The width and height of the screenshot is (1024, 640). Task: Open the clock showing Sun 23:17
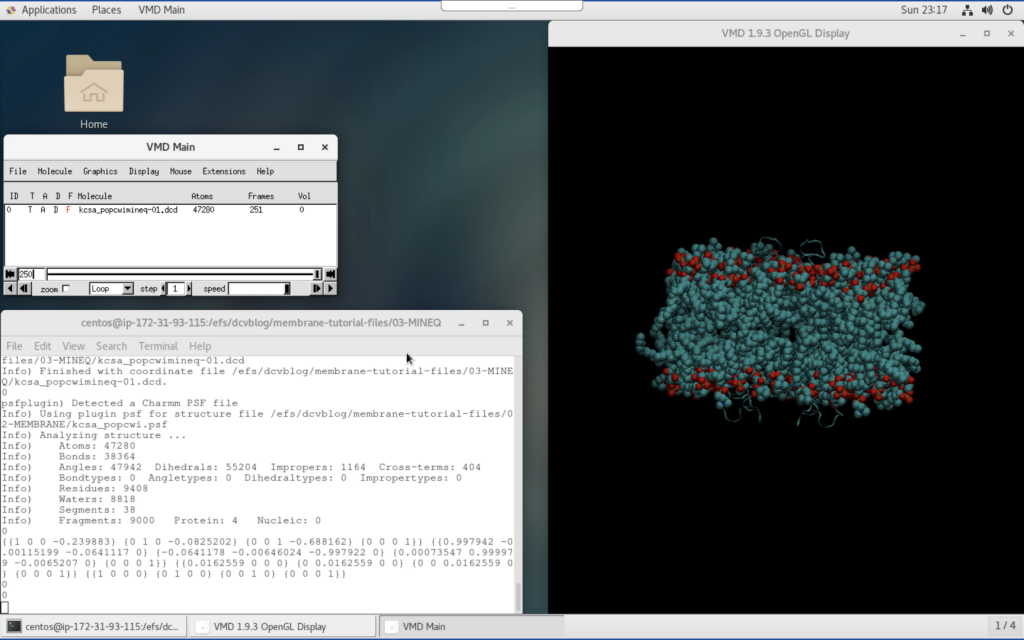(923, 10)
